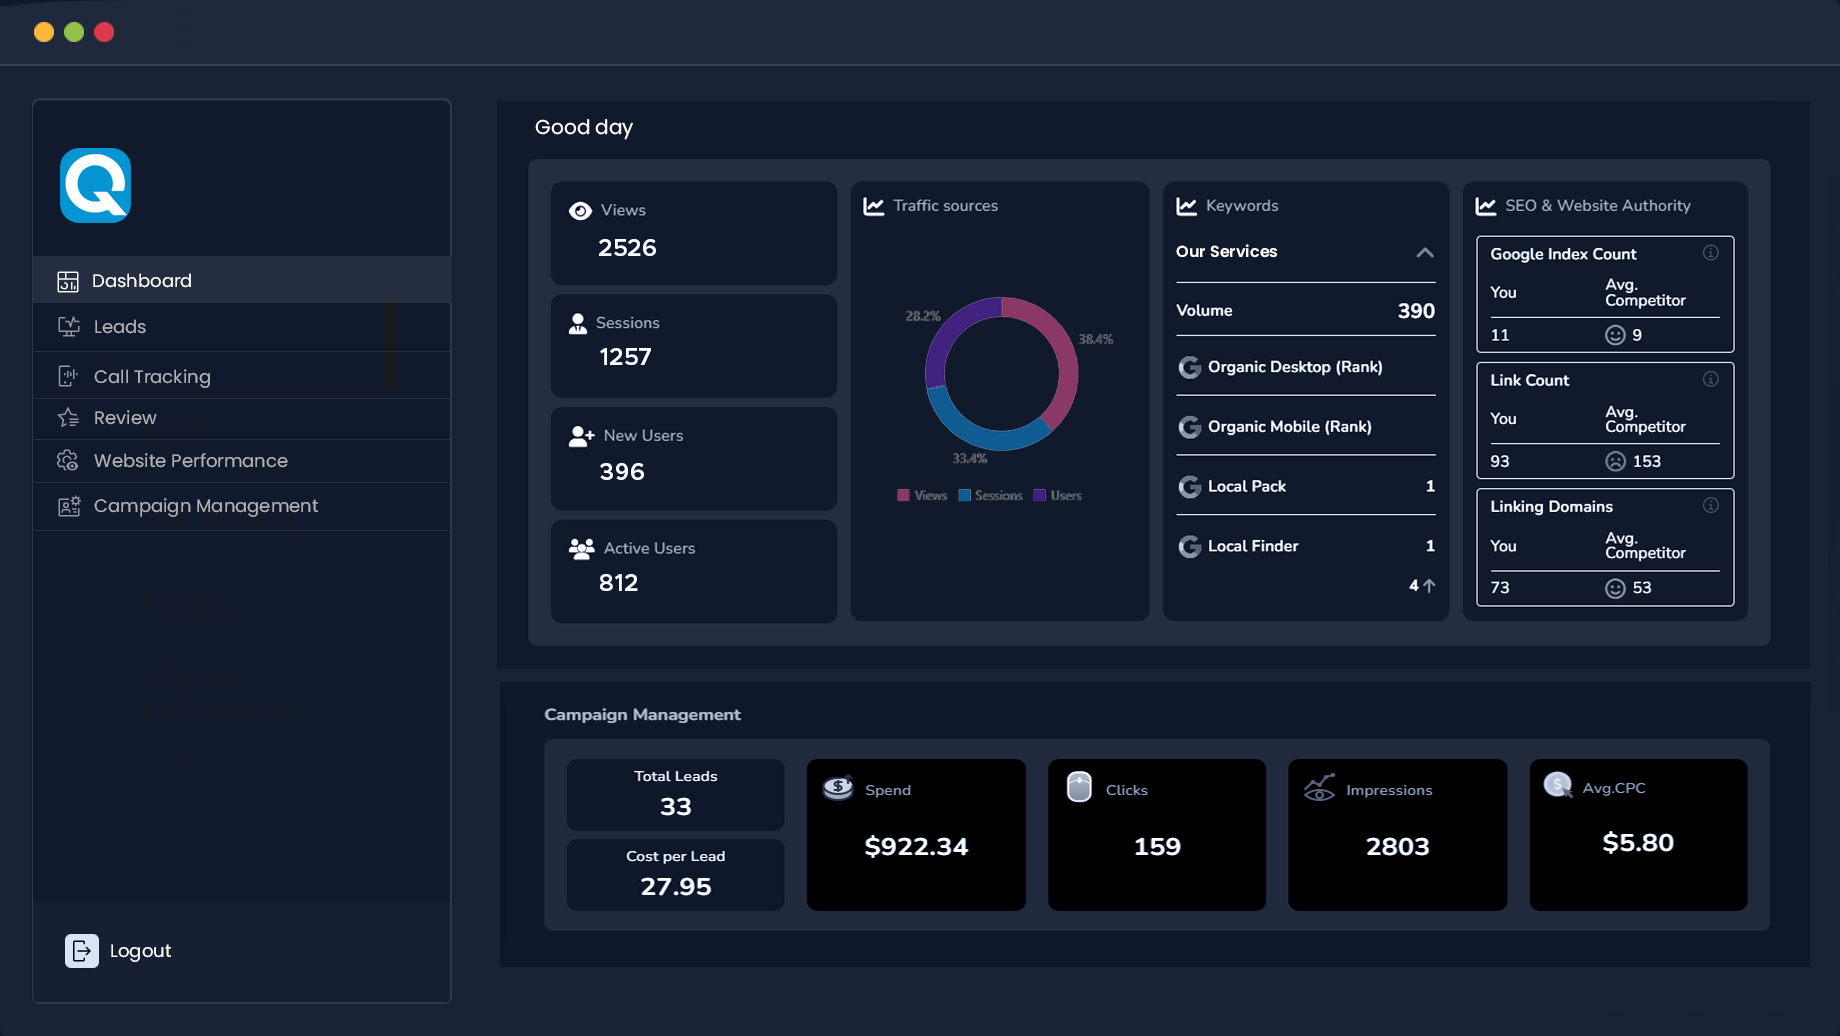Click Google icon beside Organic Desktop (Rank)
This screenshot has height=1036, width=1840.
click(1189, 367)
